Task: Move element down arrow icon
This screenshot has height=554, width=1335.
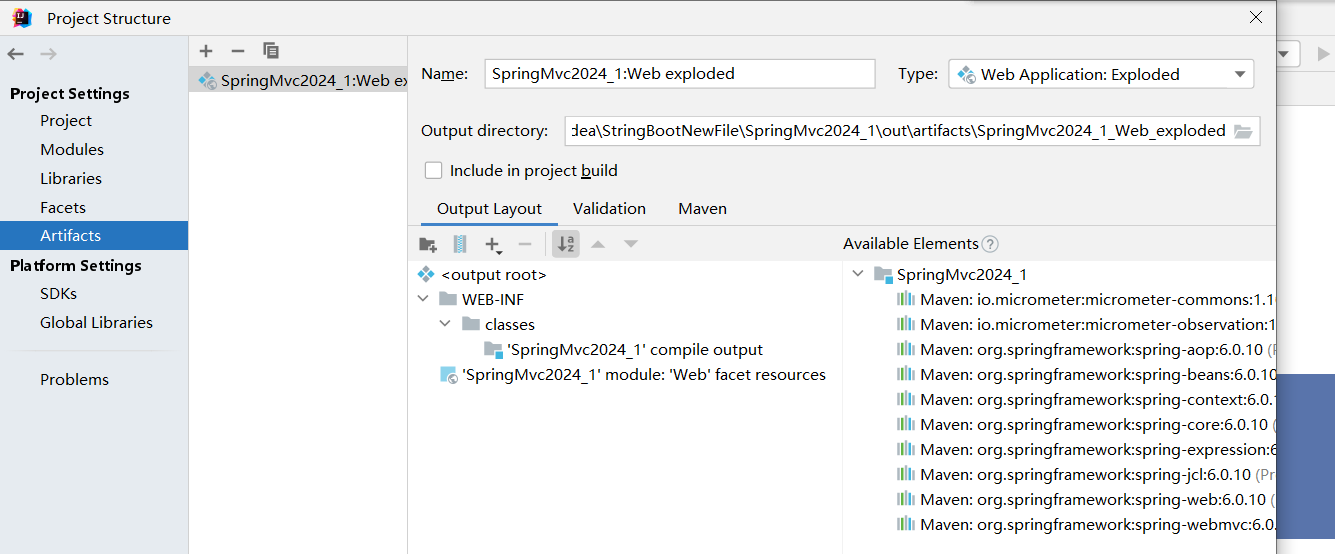Action: click(x=630, y=244)
